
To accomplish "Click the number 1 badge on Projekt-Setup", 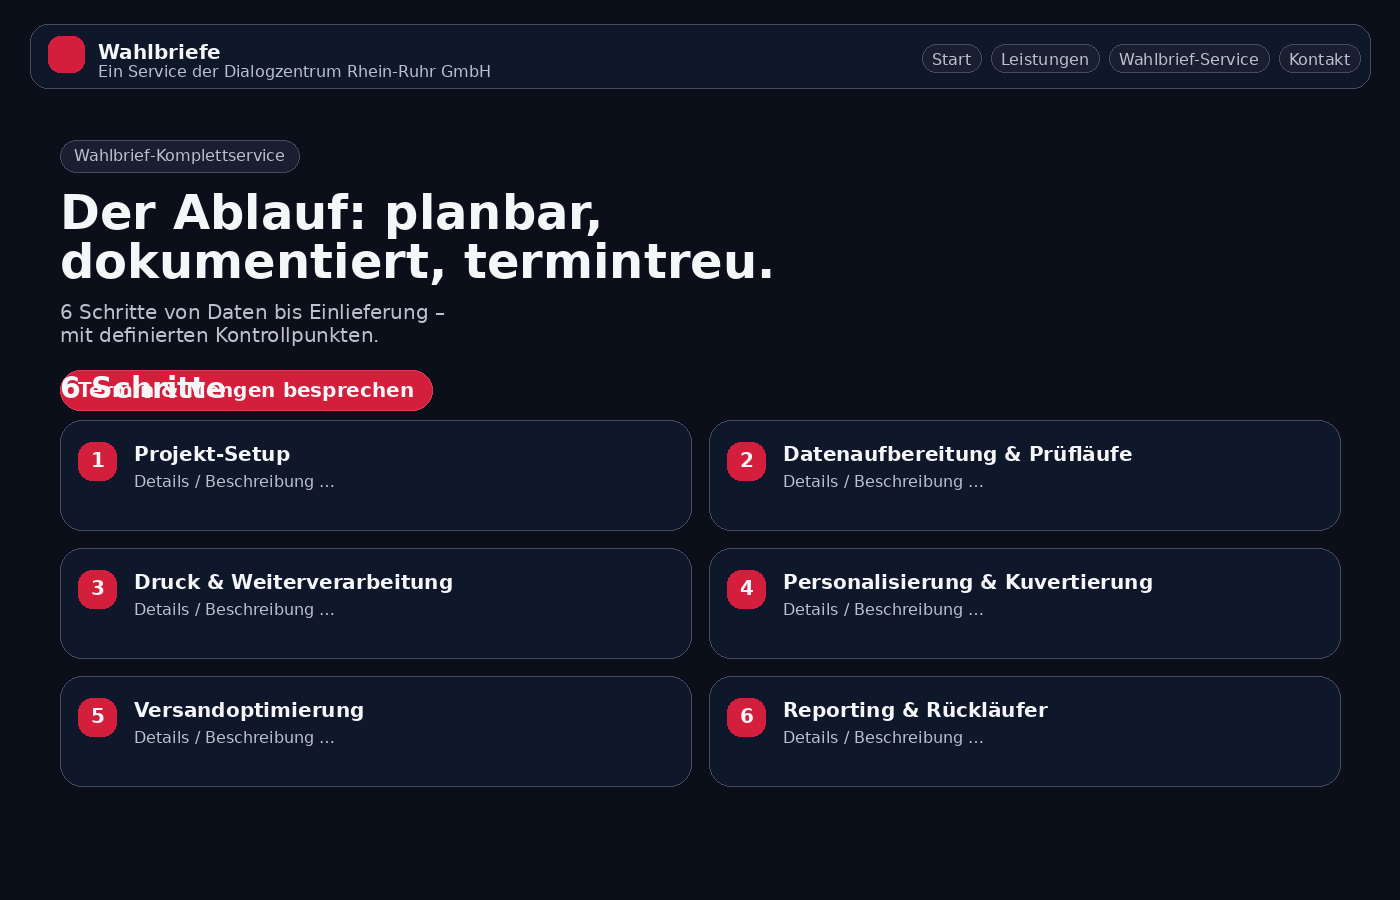I will tap(97, 461).
